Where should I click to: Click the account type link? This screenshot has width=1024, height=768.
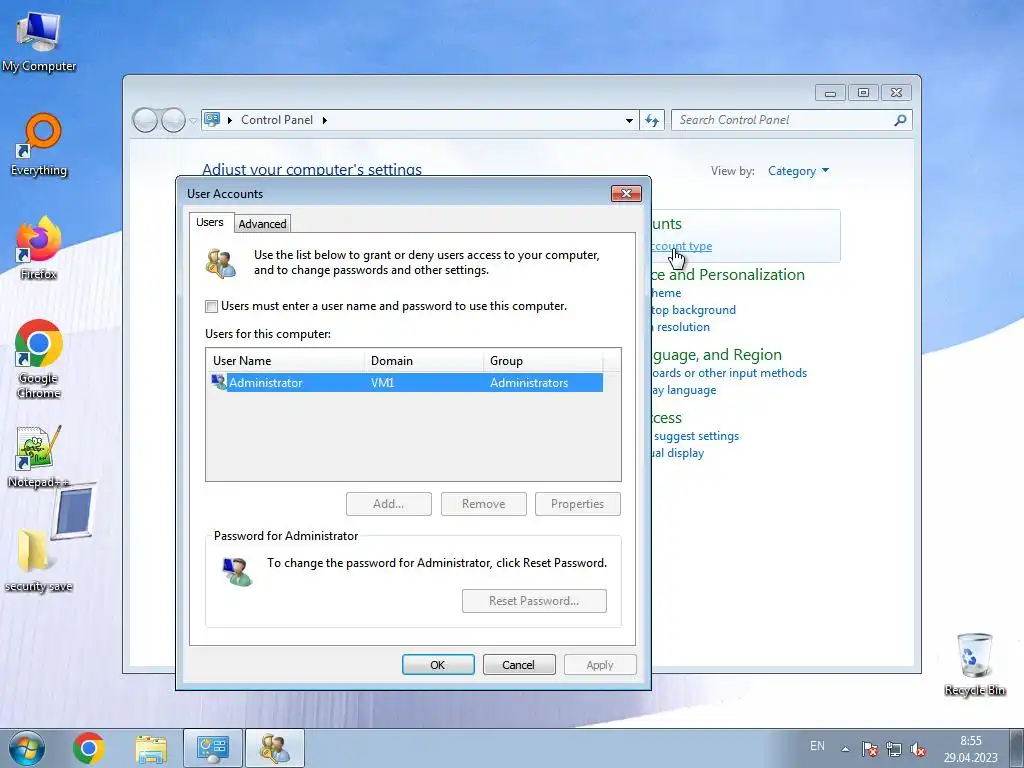(x=682, y=246)
